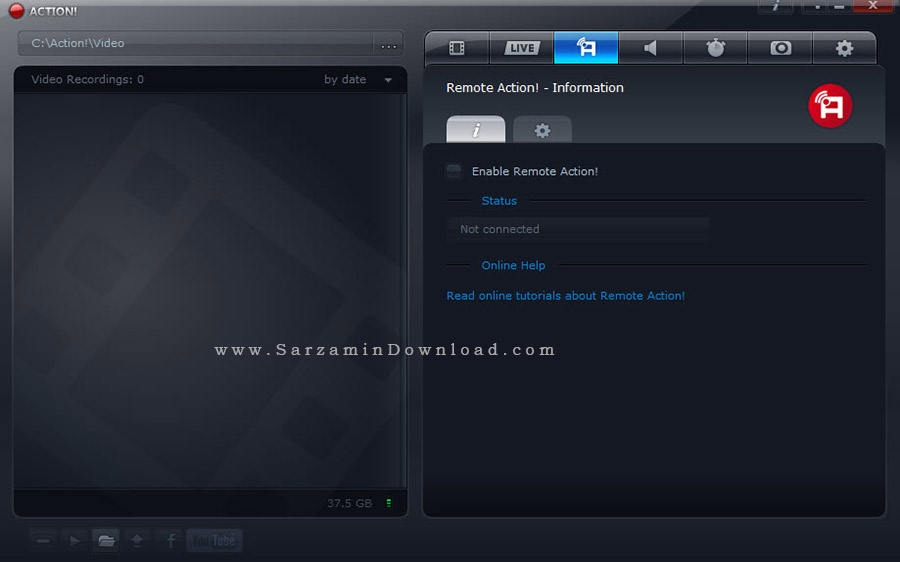Open the Benchmark stopwatch tab
This screenshot has width=900, height=562.
(715, 48)
